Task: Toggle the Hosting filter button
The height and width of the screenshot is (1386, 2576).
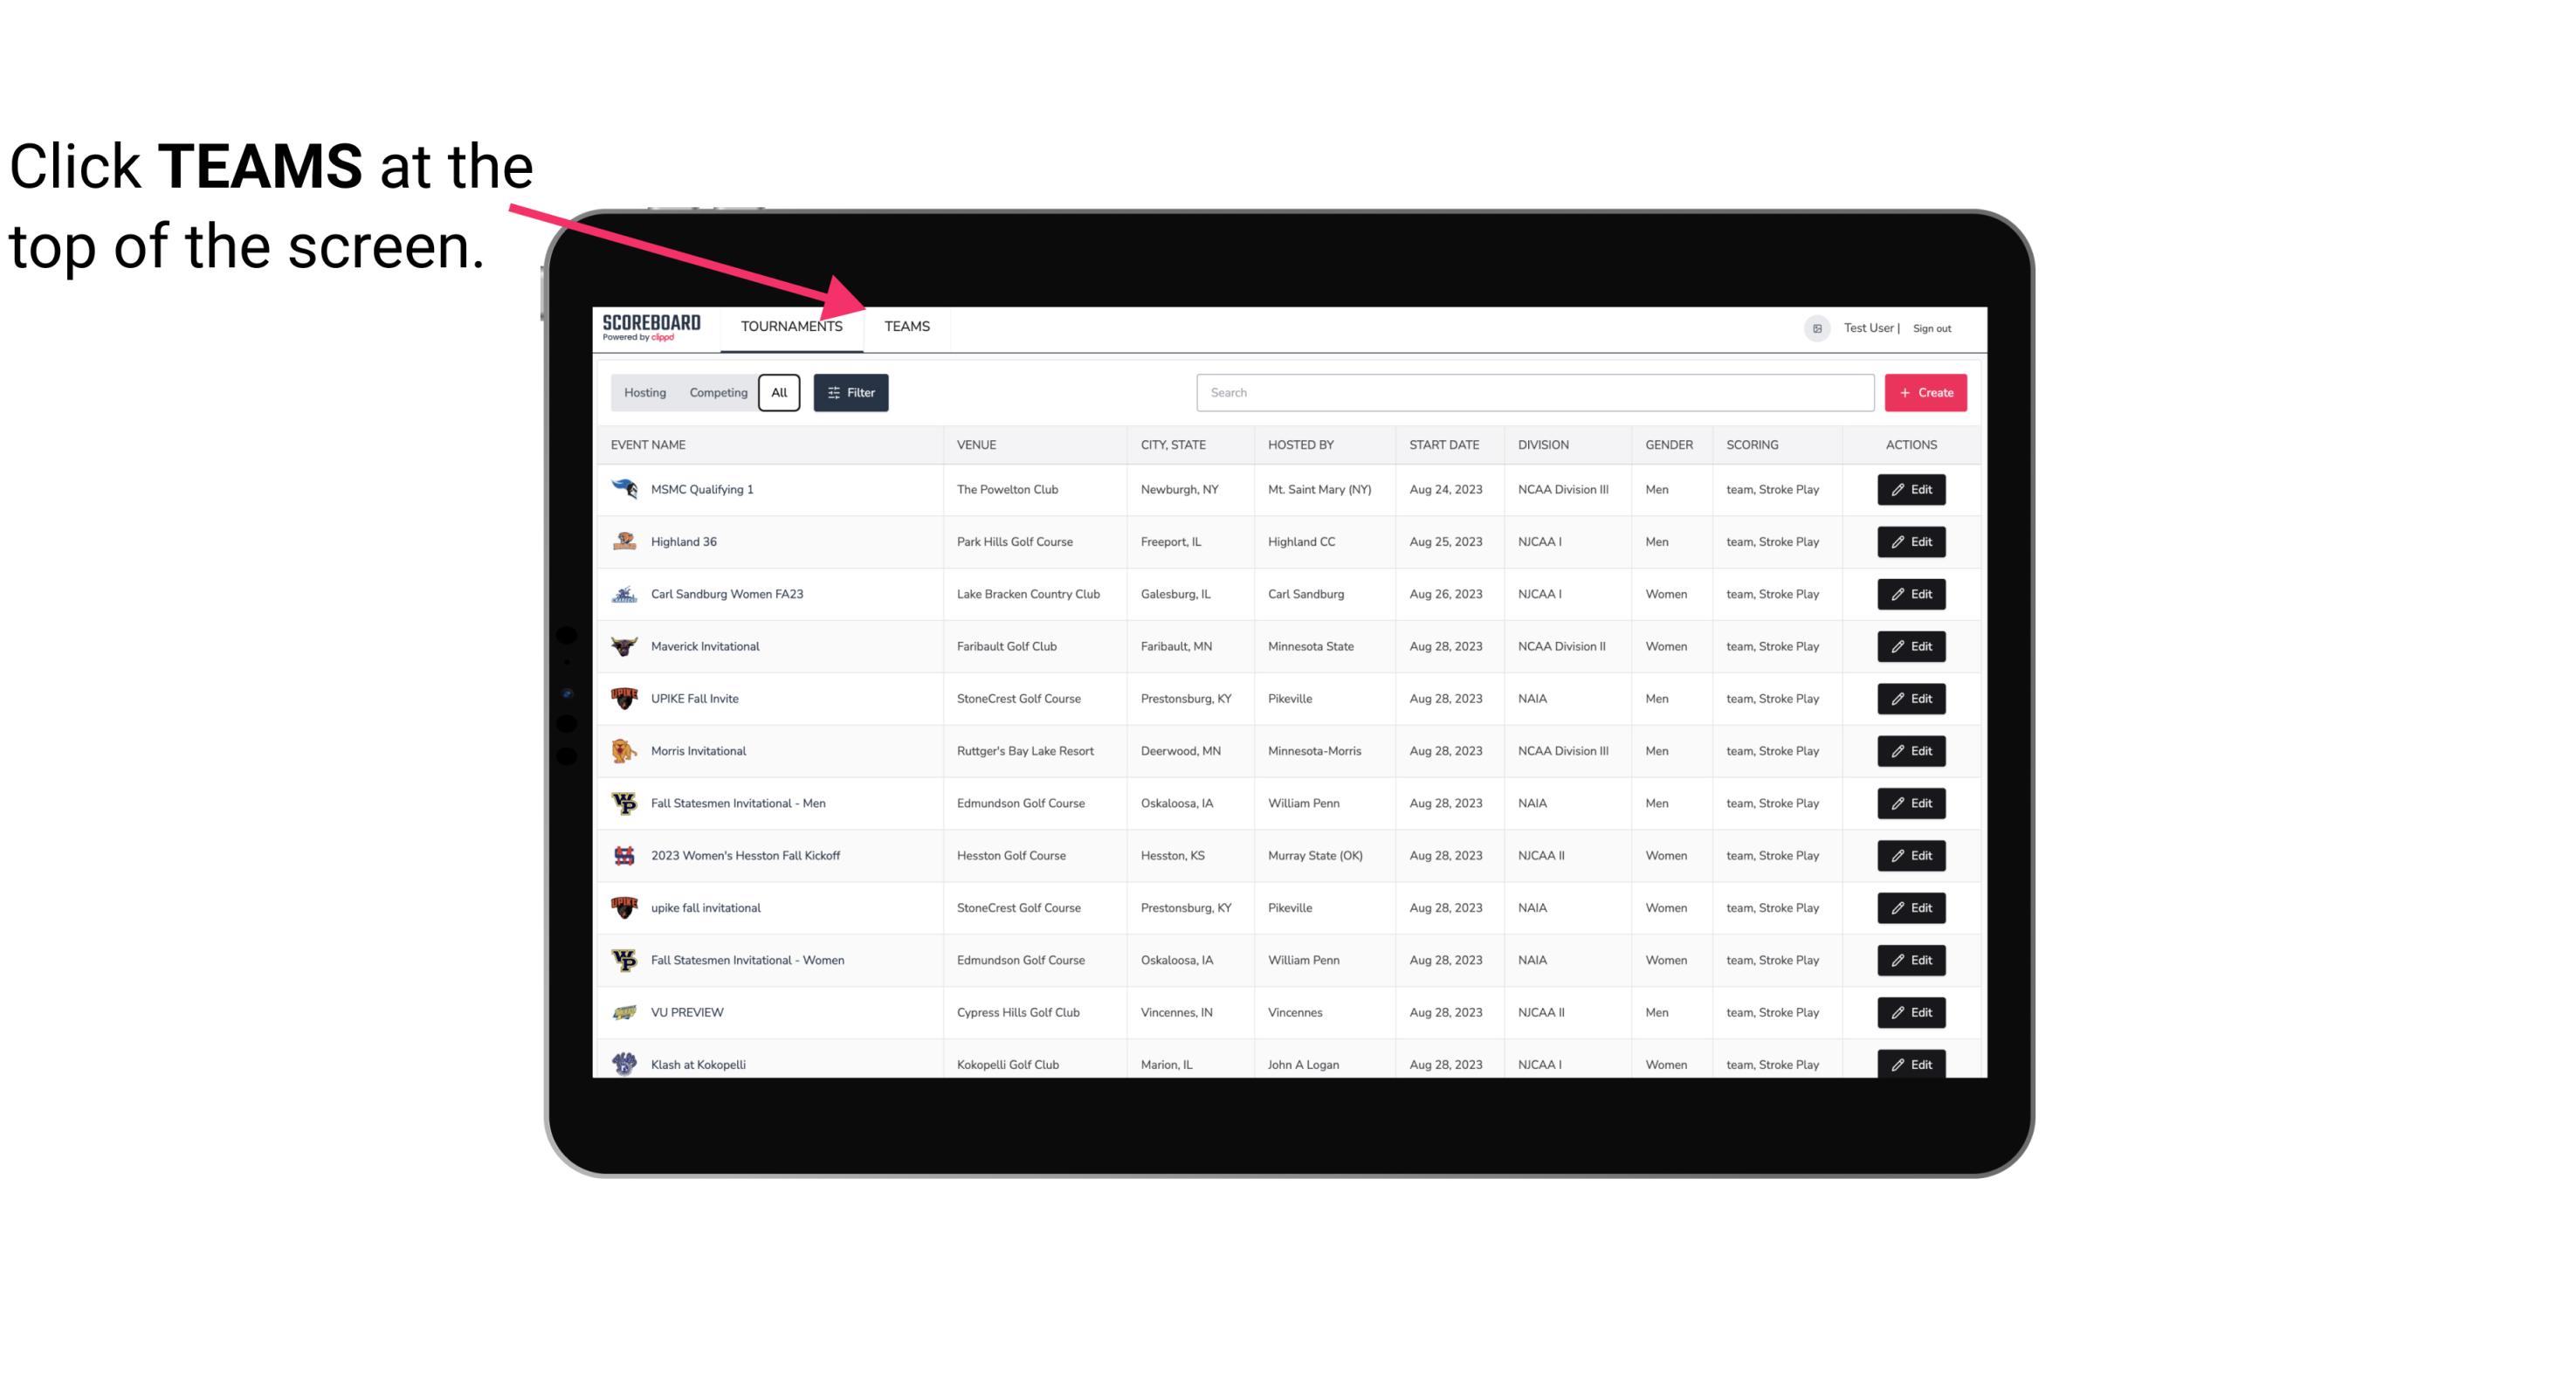Action: pos(644,391)
